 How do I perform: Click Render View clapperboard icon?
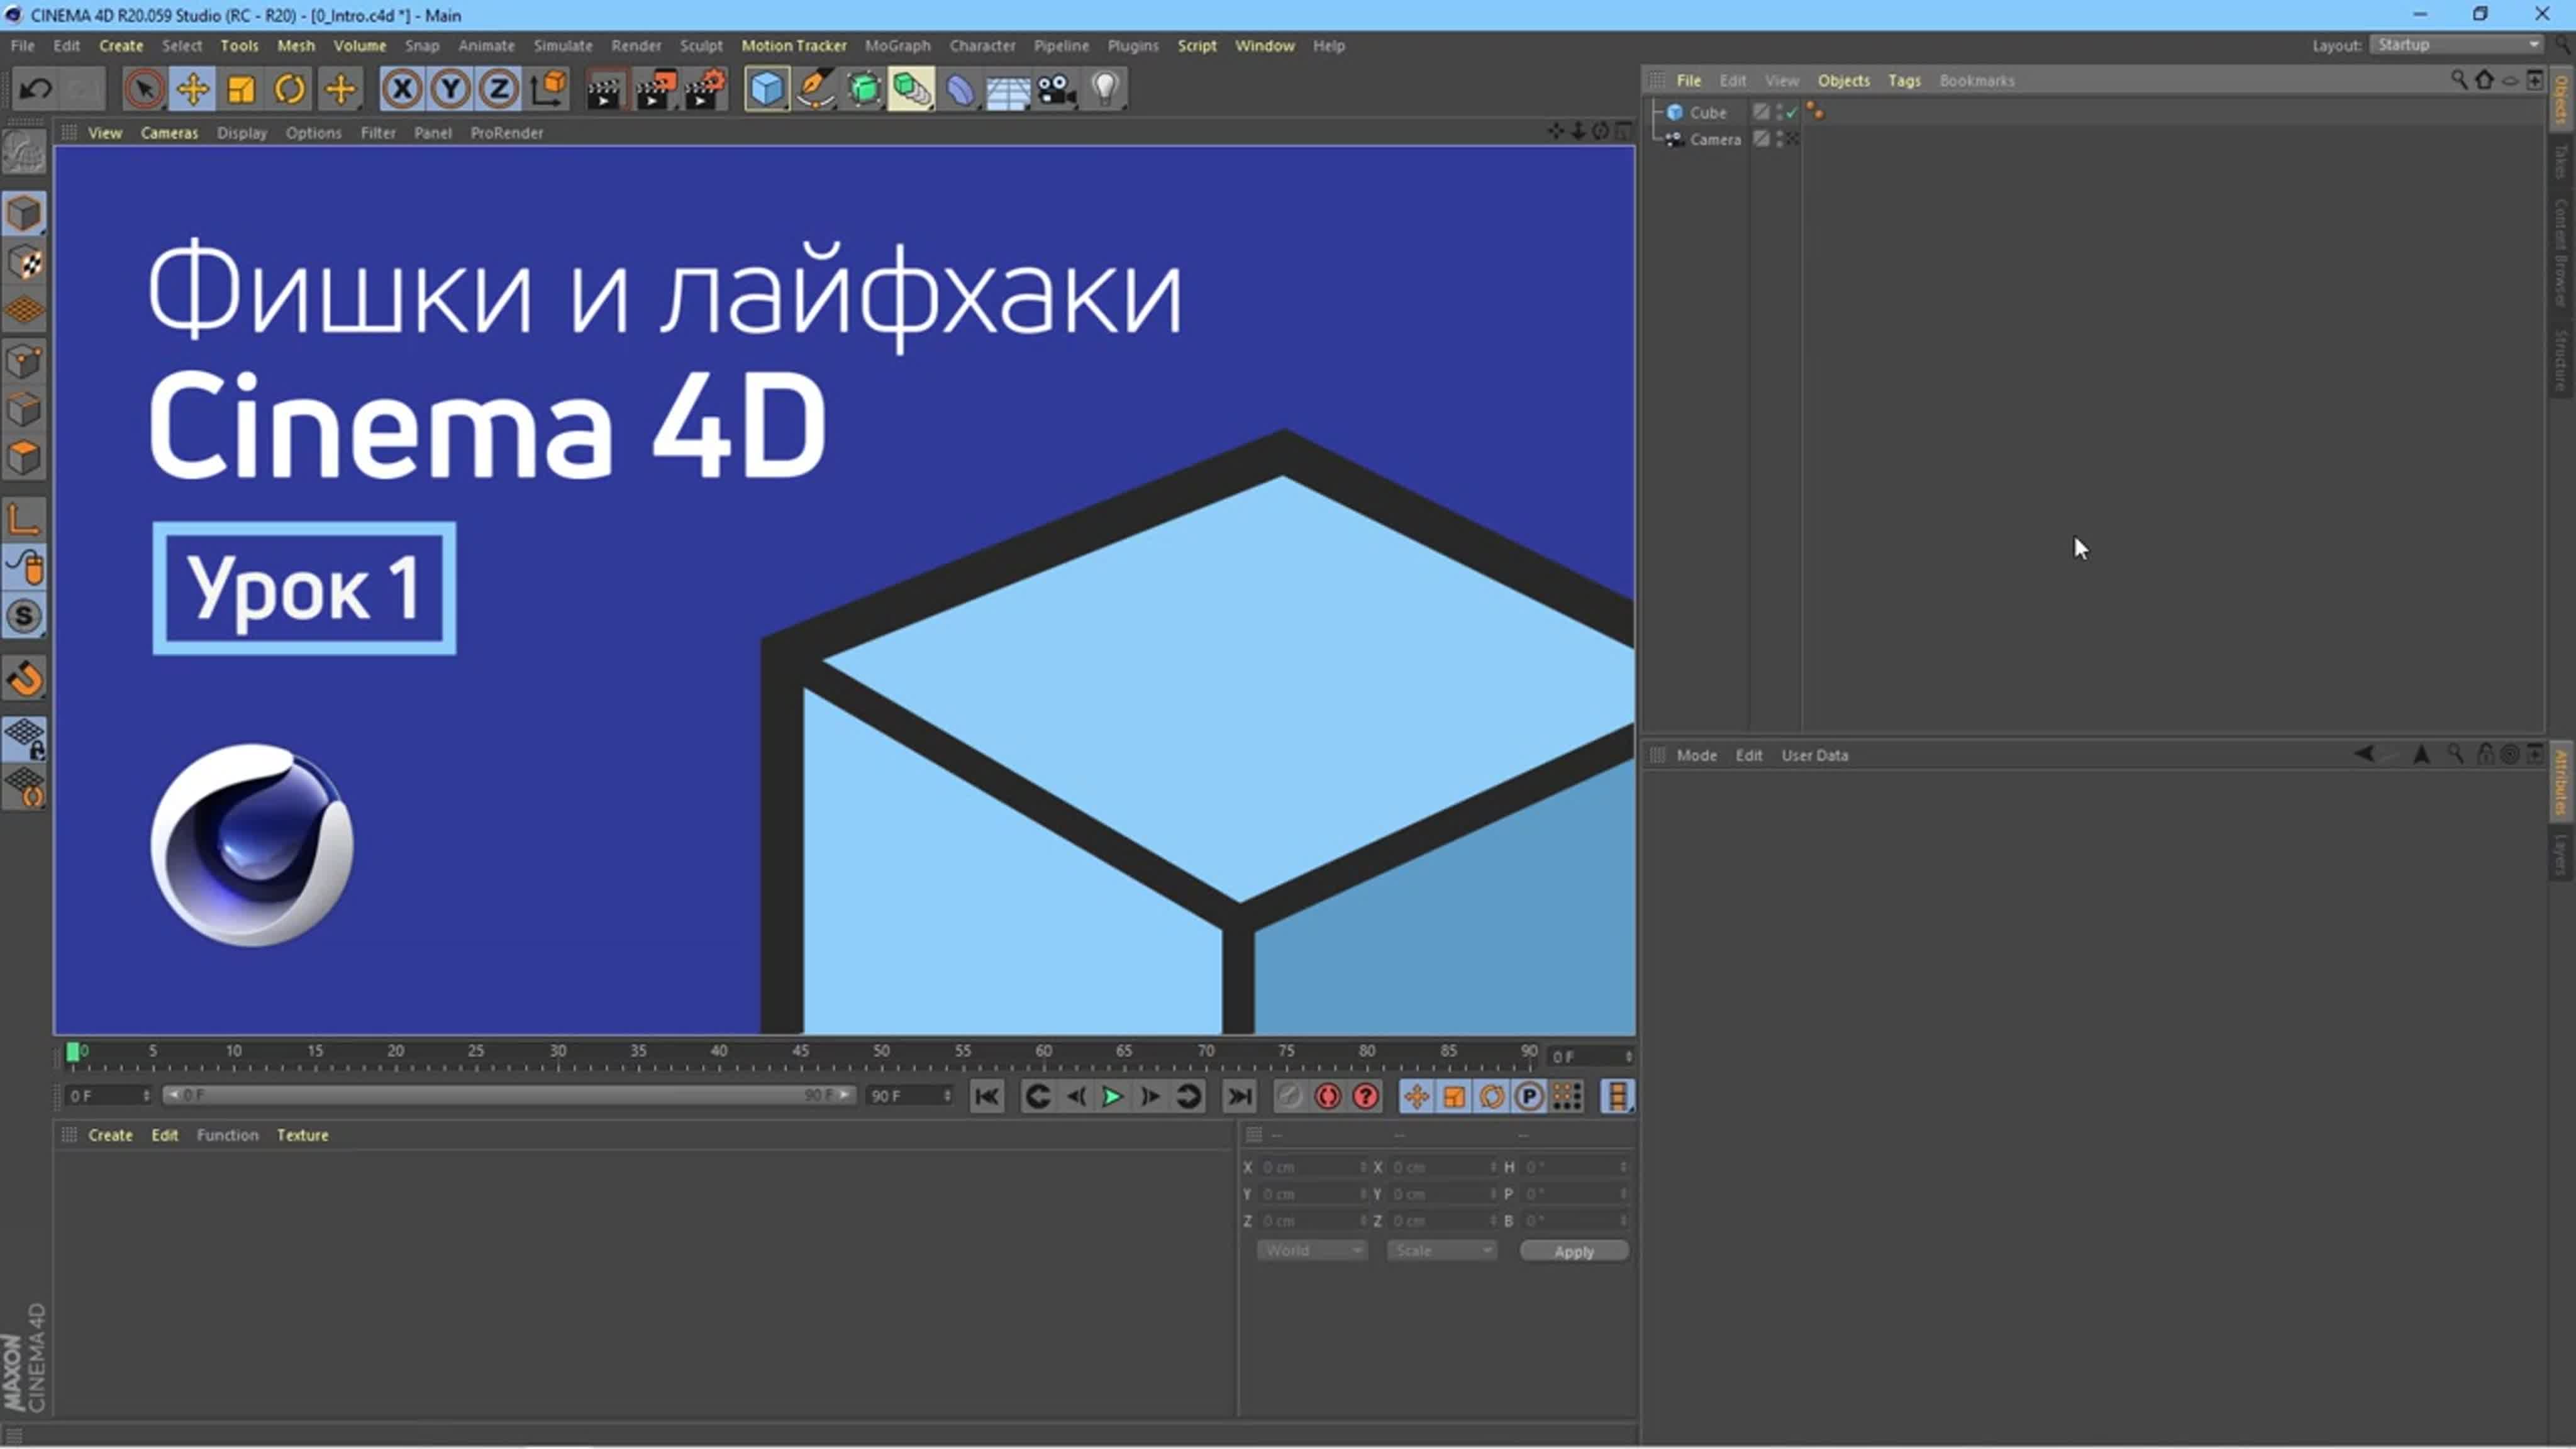[x=605, y=89]
